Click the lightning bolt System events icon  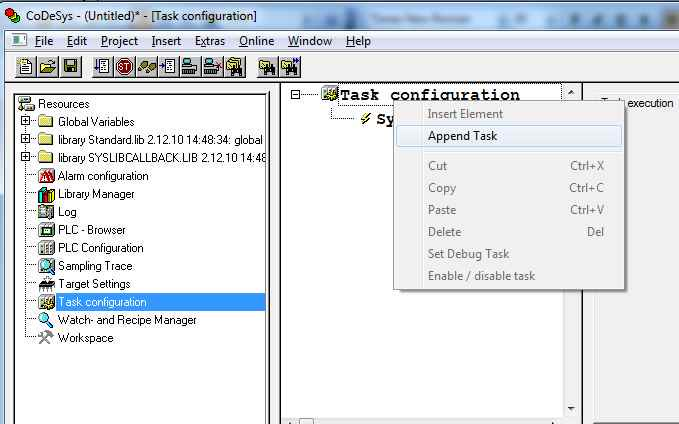pyautogui.click(x=366, y=118)
